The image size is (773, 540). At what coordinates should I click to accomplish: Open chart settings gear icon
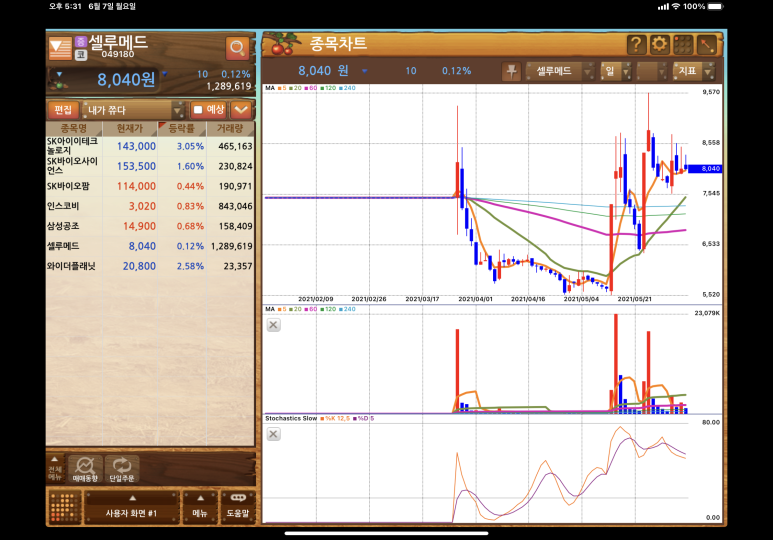(659, 45)
